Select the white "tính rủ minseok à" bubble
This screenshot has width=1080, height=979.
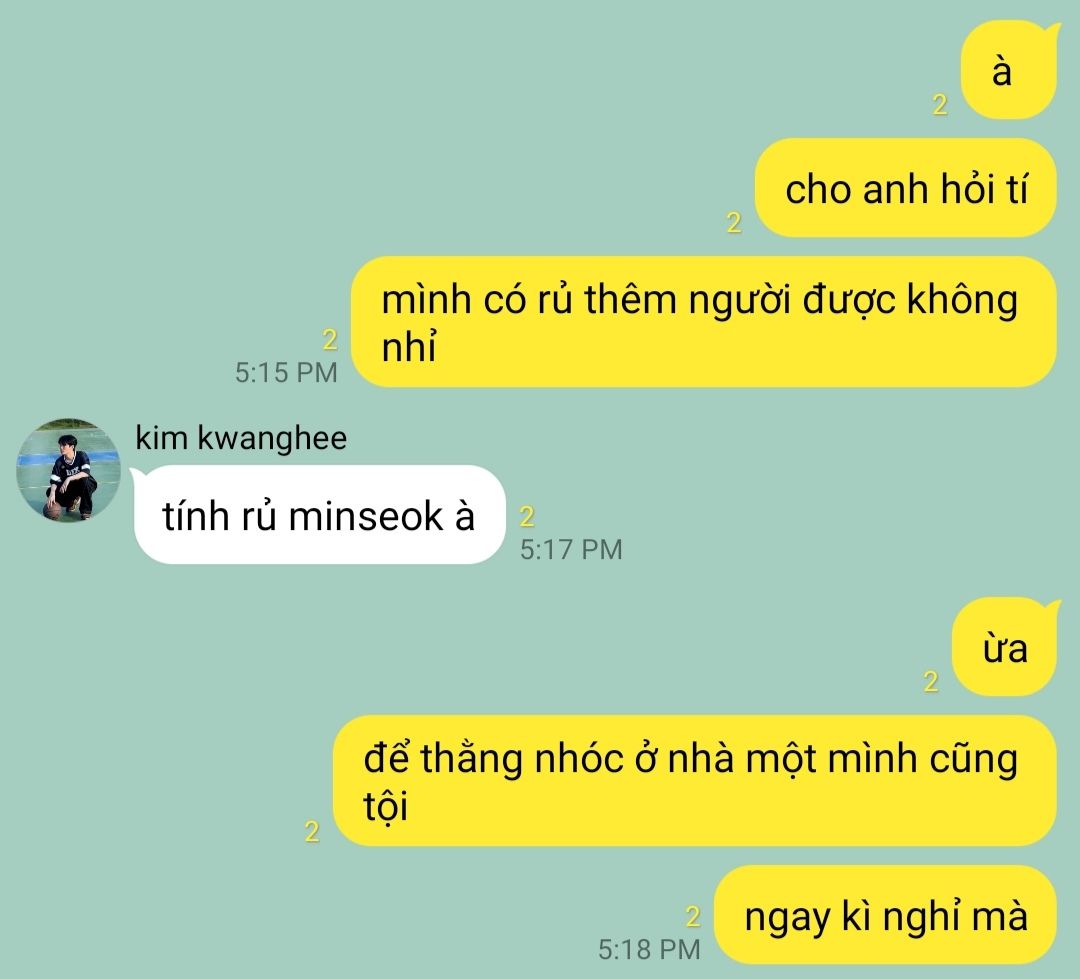(319, 515)
